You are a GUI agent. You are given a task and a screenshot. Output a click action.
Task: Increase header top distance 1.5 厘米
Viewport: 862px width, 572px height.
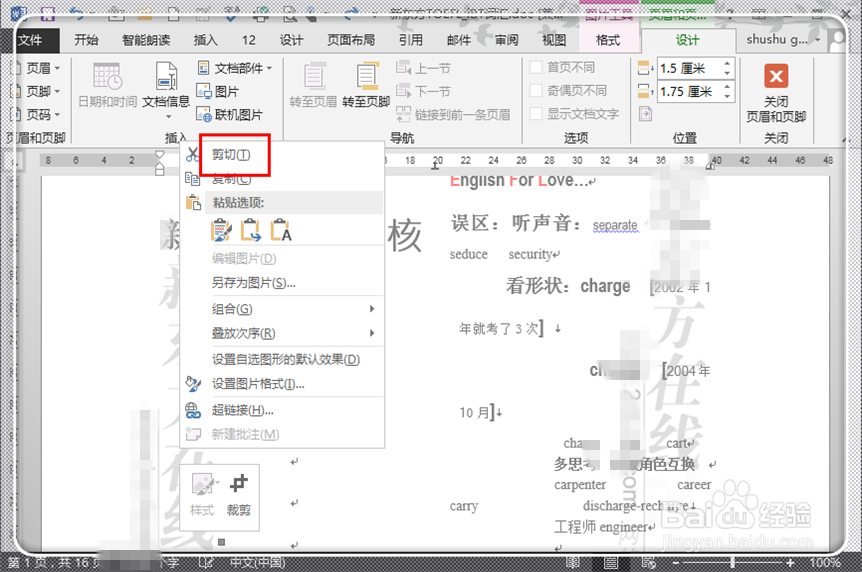[x=727, y=64]
